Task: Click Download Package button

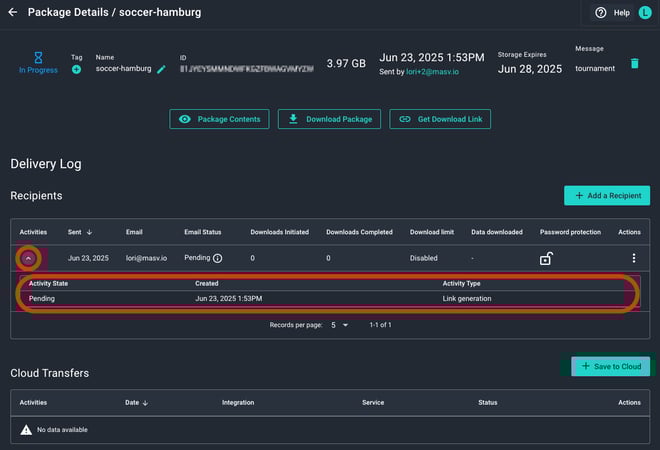Action: click(329, 119)
